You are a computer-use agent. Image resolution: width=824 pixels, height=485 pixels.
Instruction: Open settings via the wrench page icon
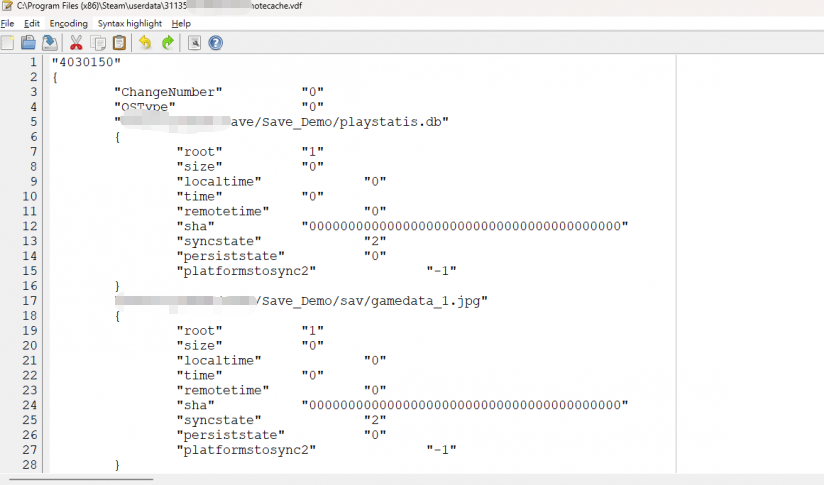[x=194, y=43]
